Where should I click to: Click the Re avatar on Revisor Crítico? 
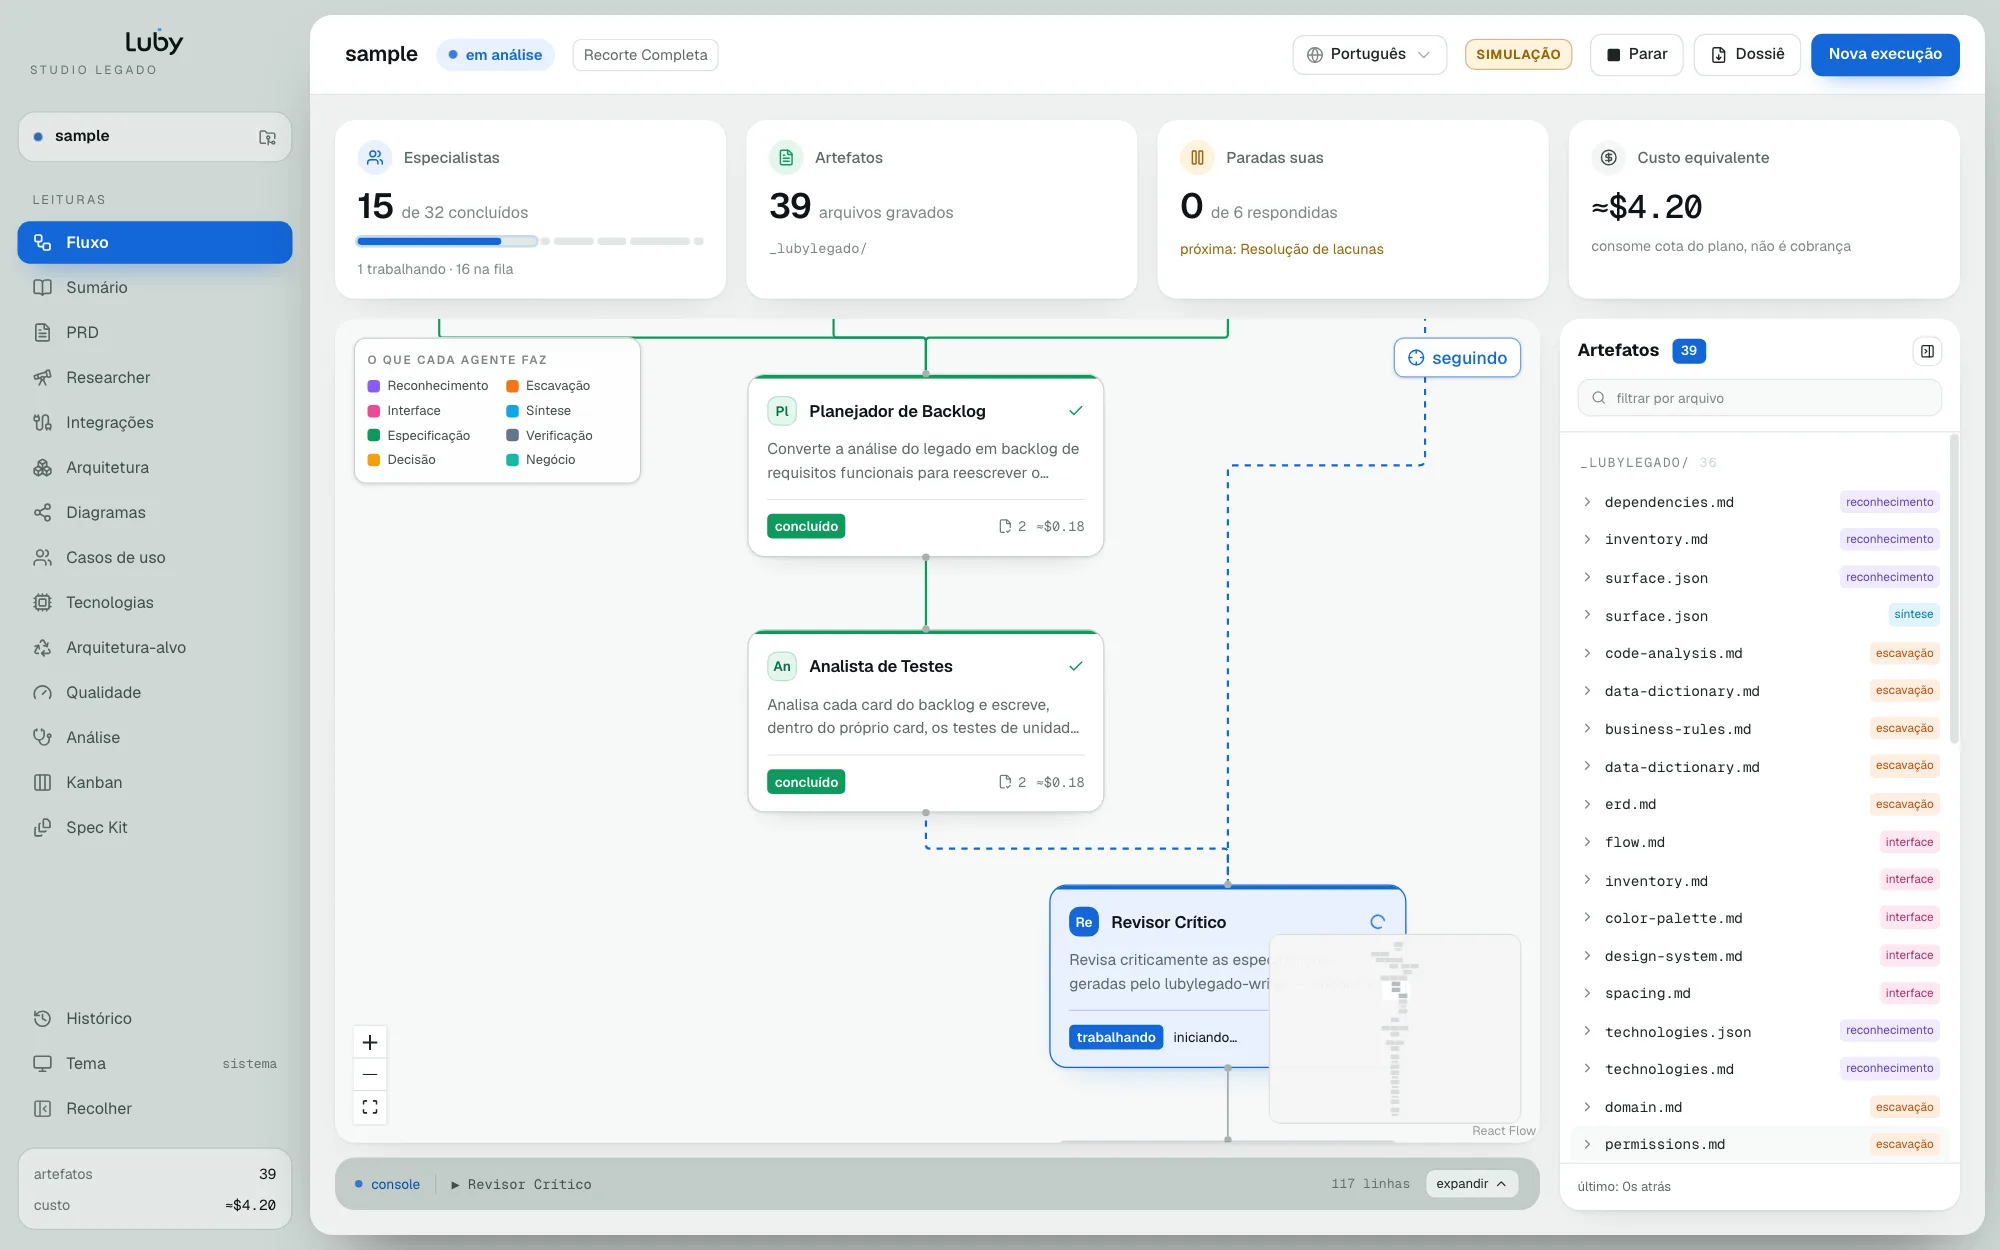[1084, 922]
